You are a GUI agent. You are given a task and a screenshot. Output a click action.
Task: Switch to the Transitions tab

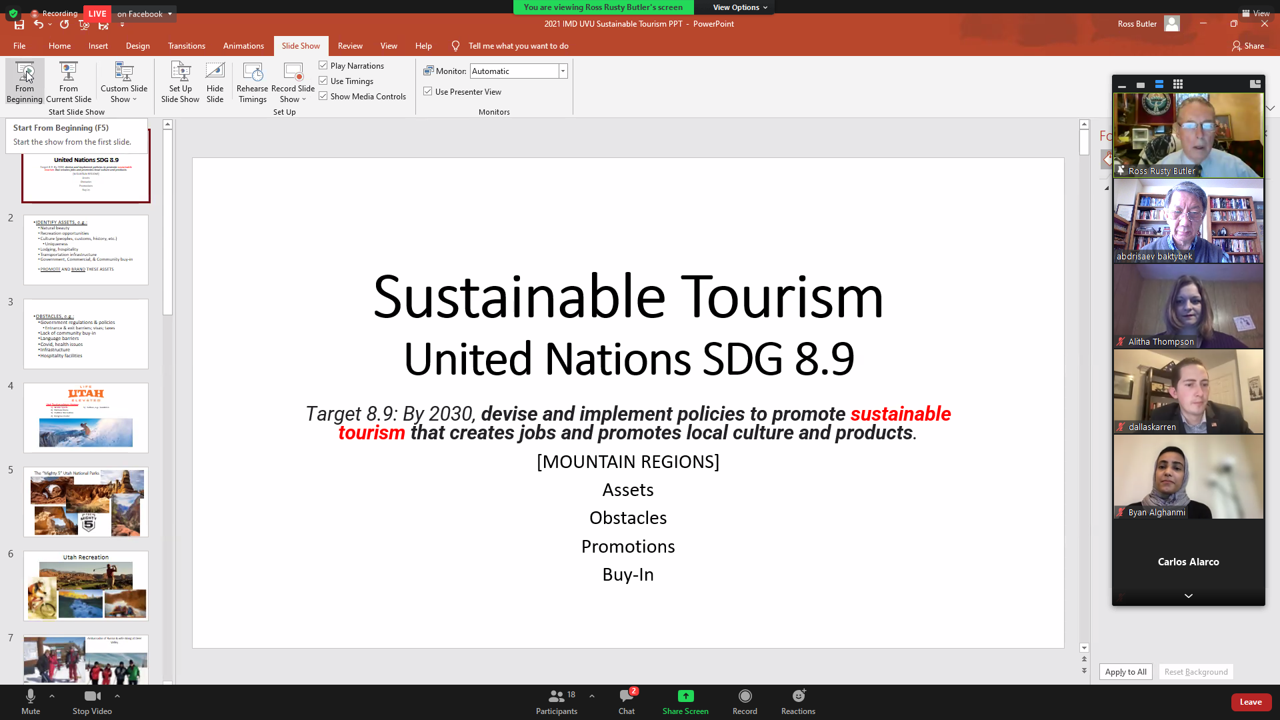(x=186, y=46)
